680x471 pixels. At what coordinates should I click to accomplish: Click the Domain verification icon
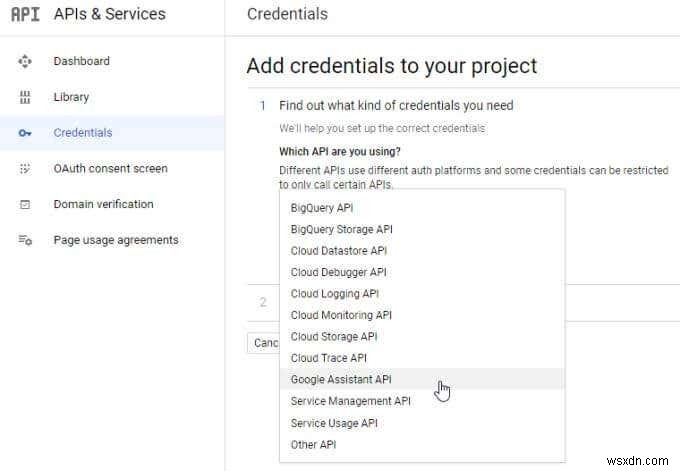pos(26,204)
